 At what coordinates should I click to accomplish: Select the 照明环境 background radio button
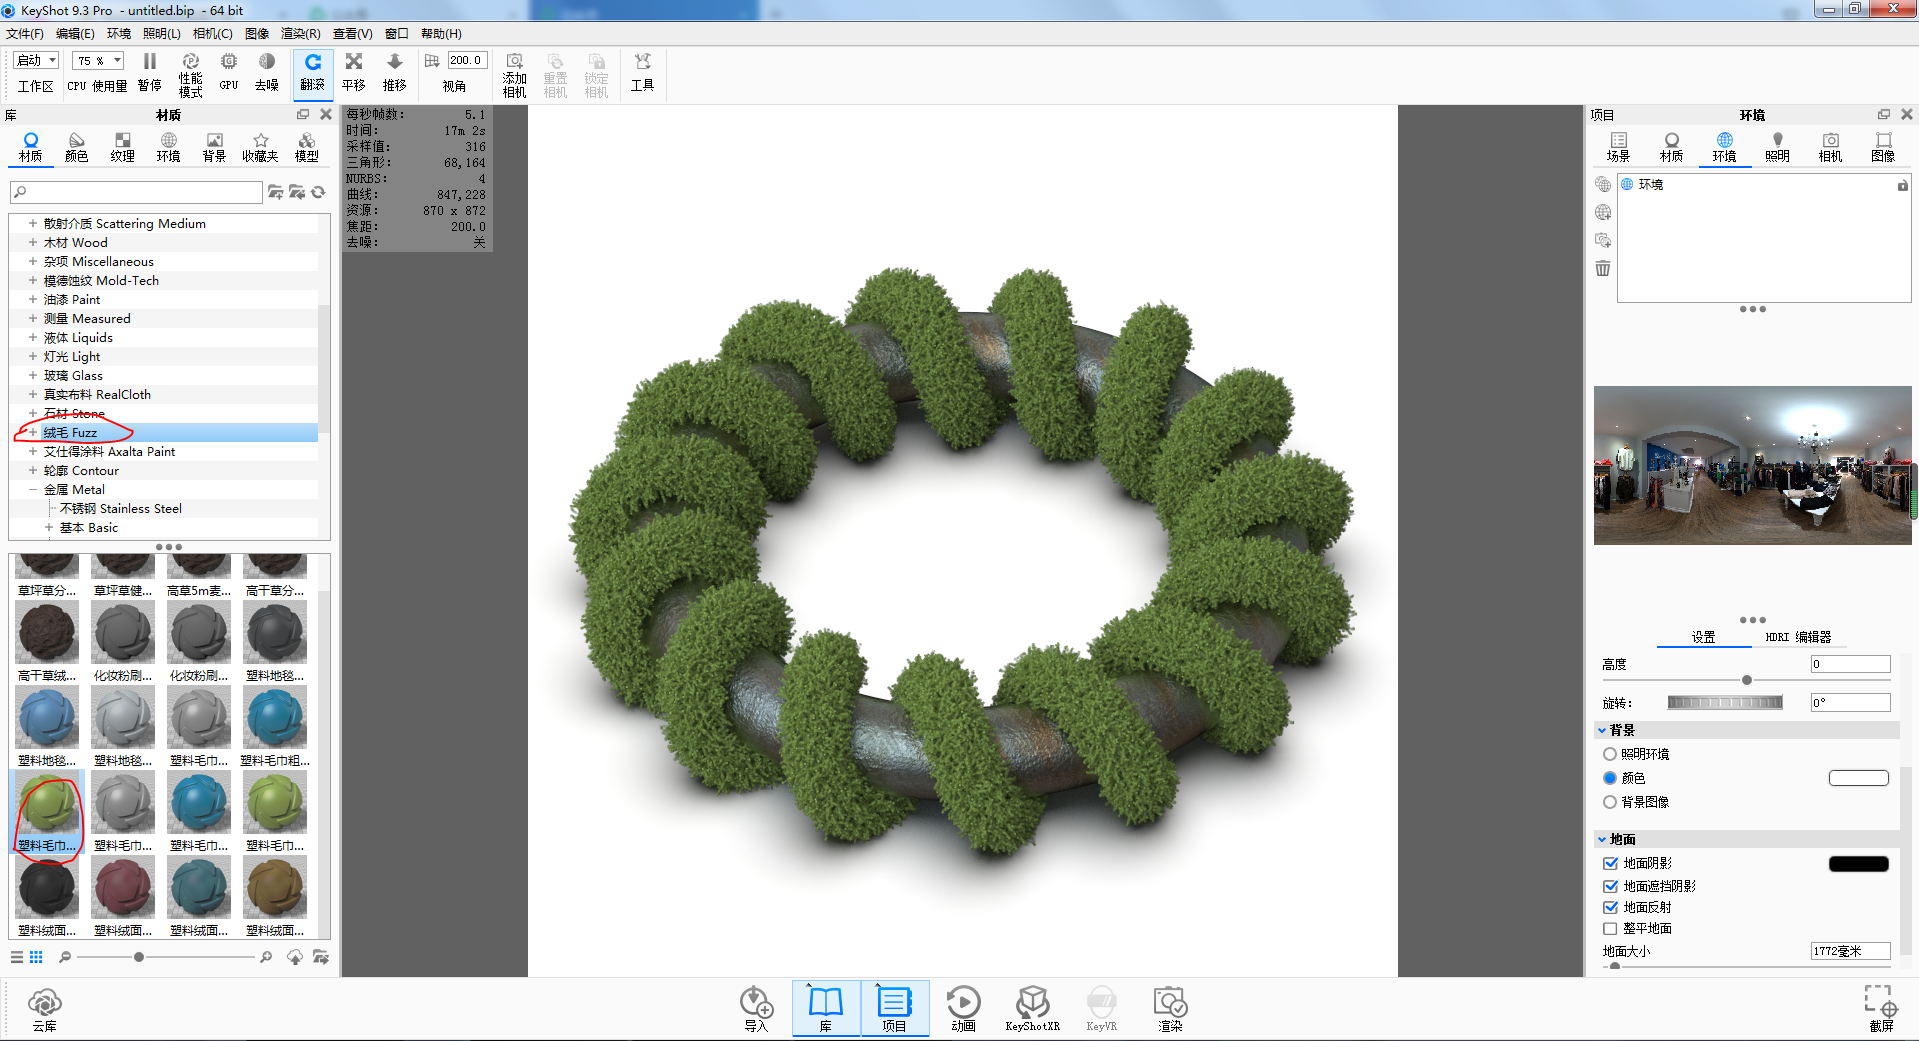(1610, 754)
